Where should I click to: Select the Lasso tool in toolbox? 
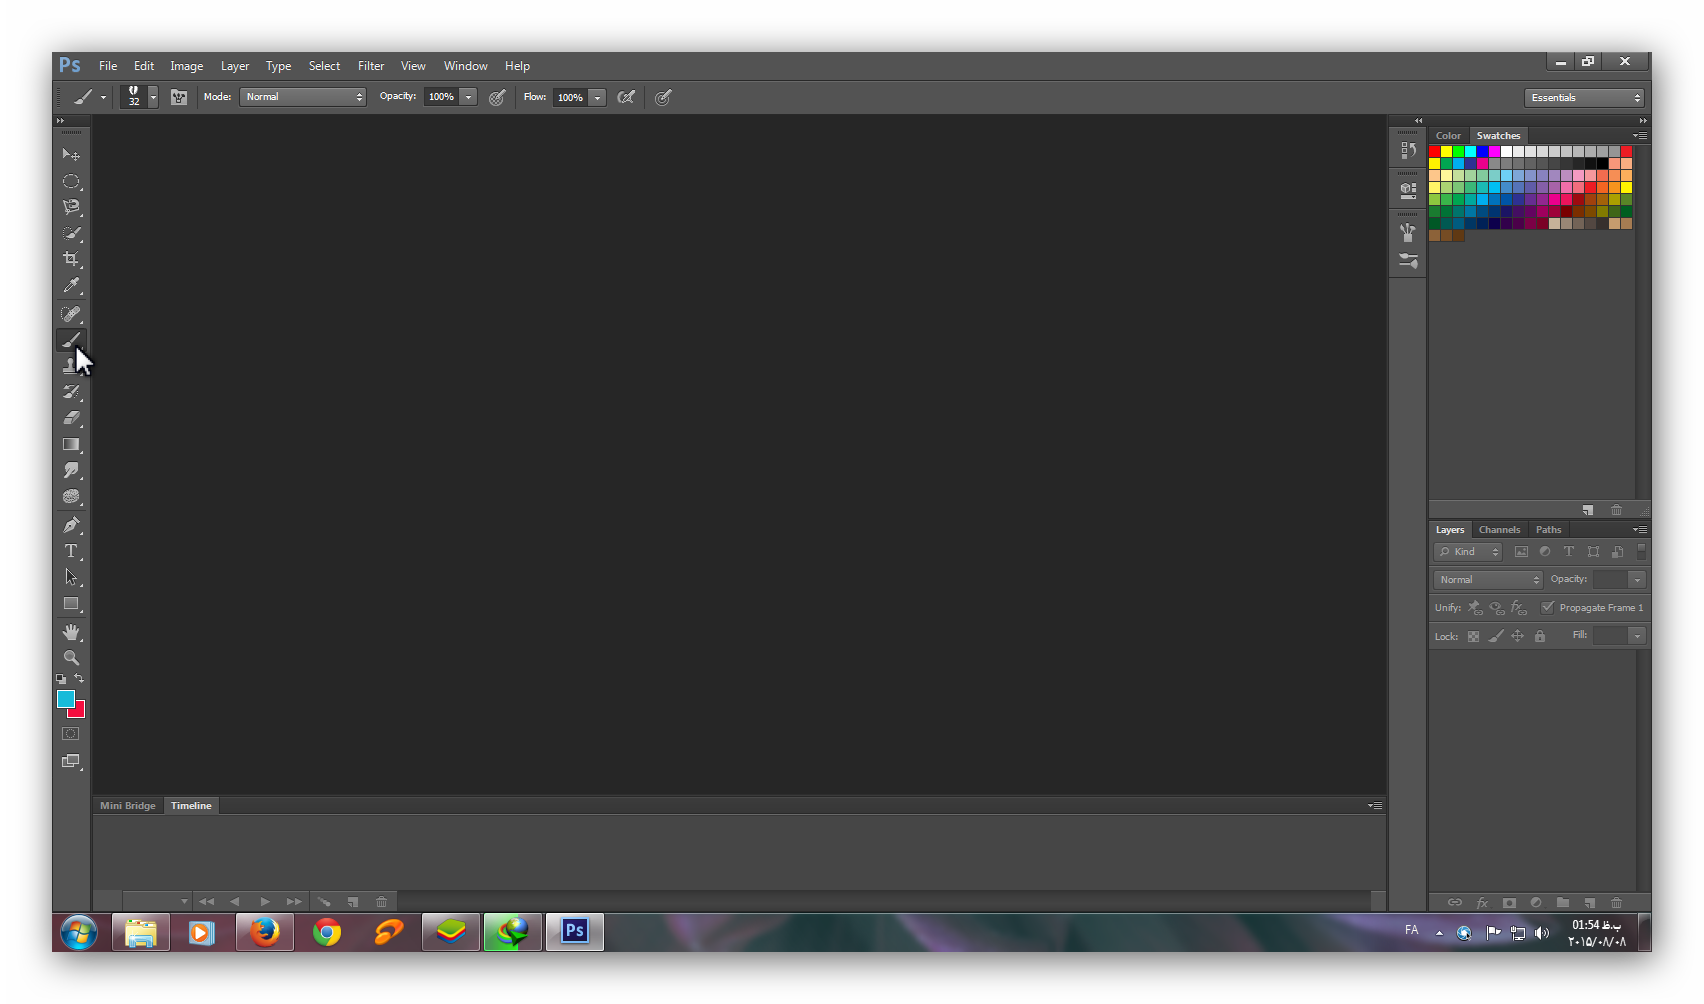pos(71,207)
